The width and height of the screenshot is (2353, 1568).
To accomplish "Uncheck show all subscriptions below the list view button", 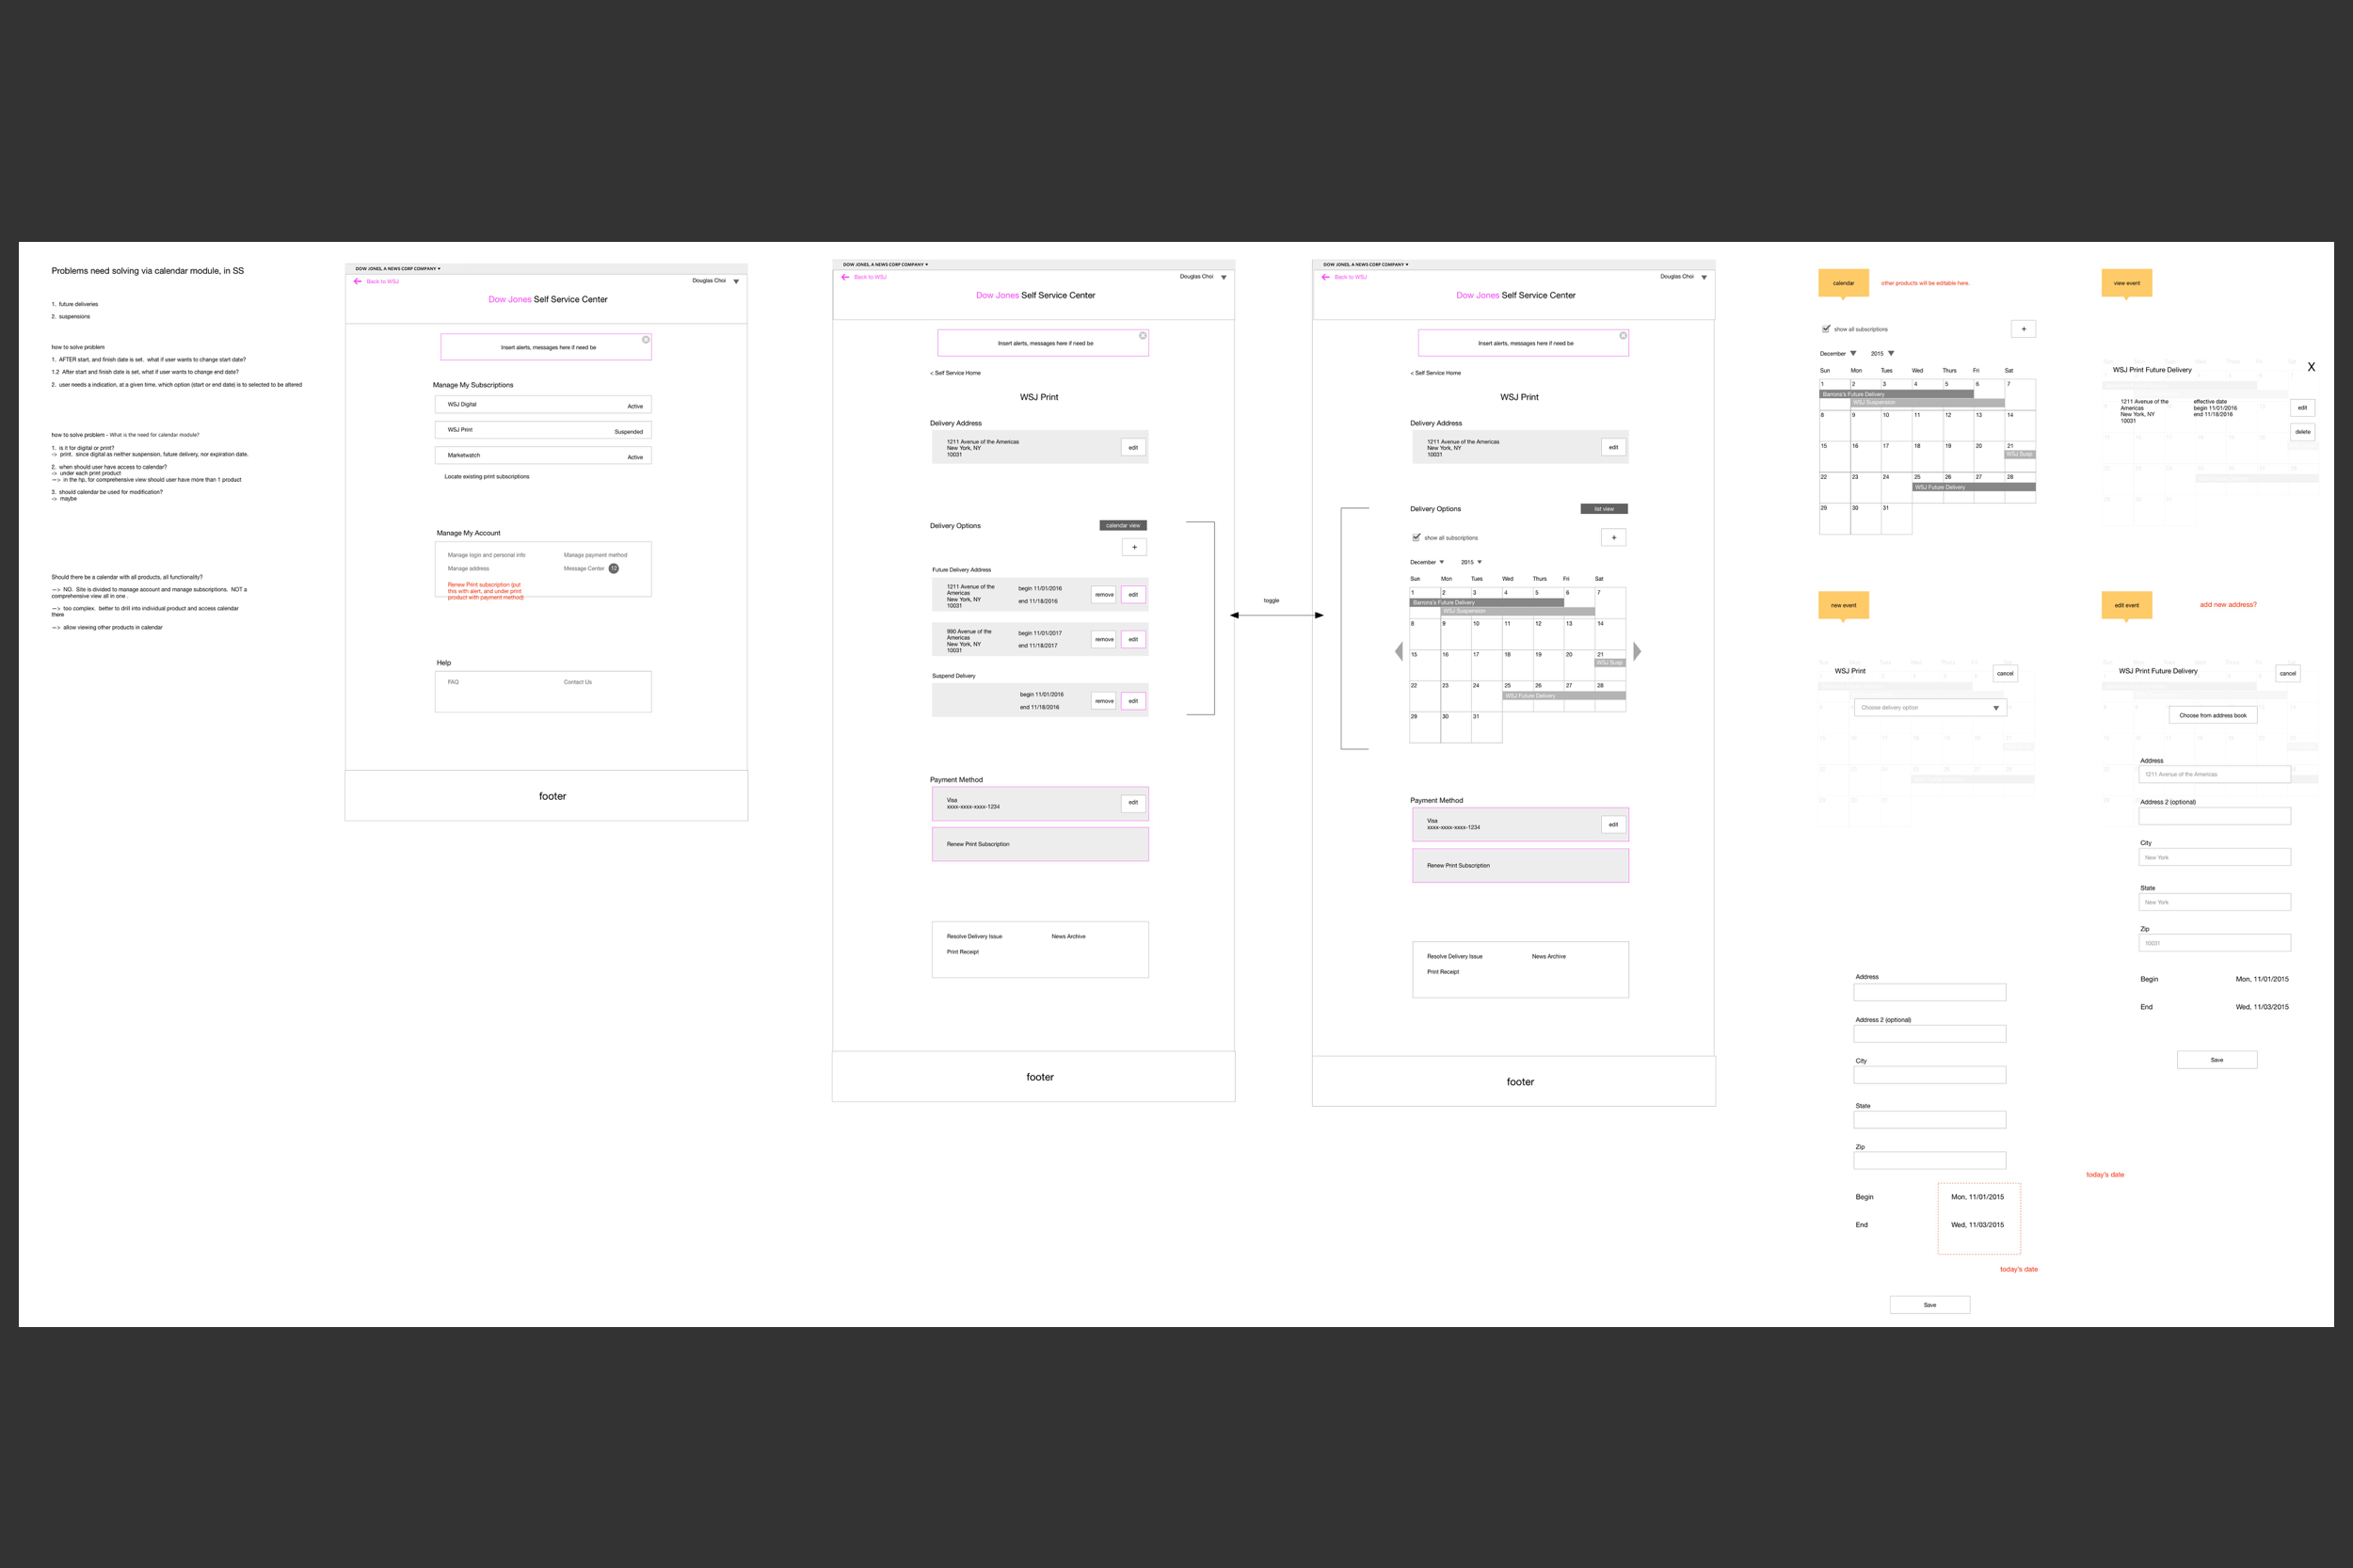I will [1416, 537].
